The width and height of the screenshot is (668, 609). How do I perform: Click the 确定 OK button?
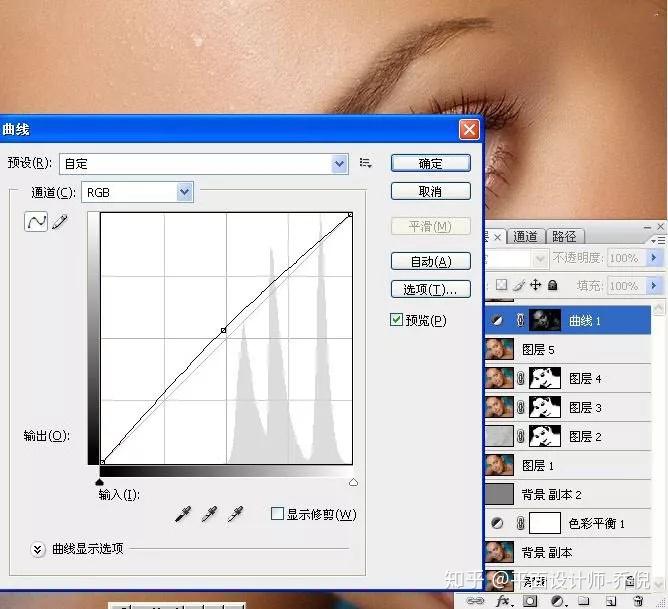431,164
